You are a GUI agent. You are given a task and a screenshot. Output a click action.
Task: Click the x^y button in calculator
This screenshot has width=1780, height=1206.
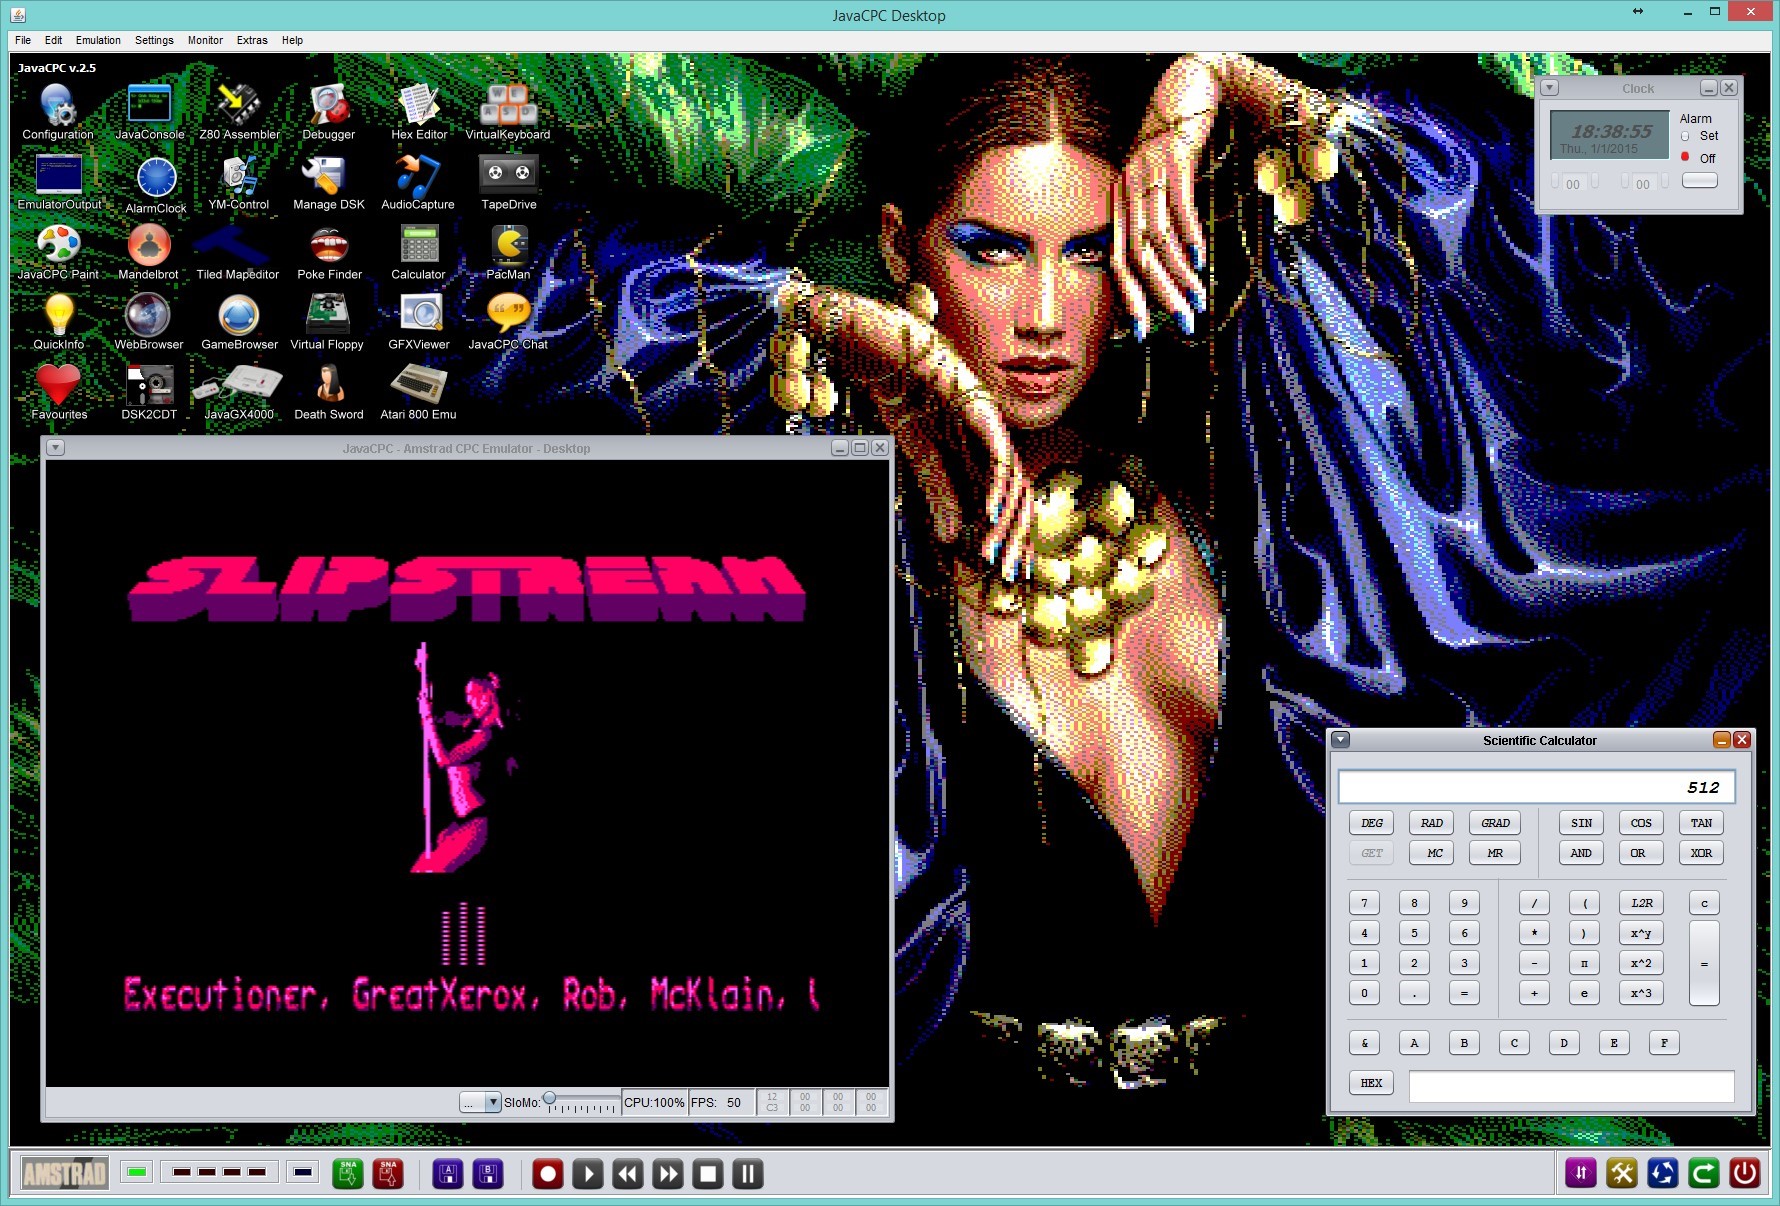coord(1641,933)
